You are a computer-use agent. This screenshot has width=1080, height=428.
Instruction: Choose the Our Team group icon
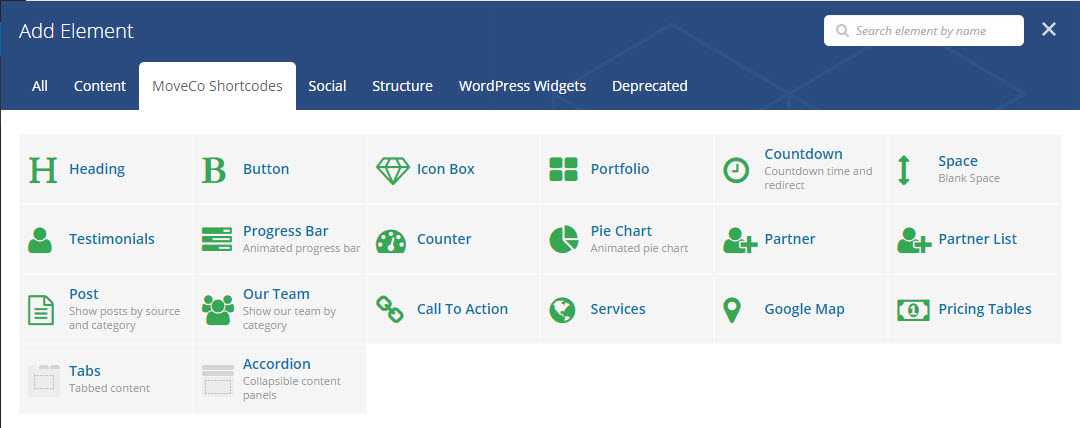[218, 310]
